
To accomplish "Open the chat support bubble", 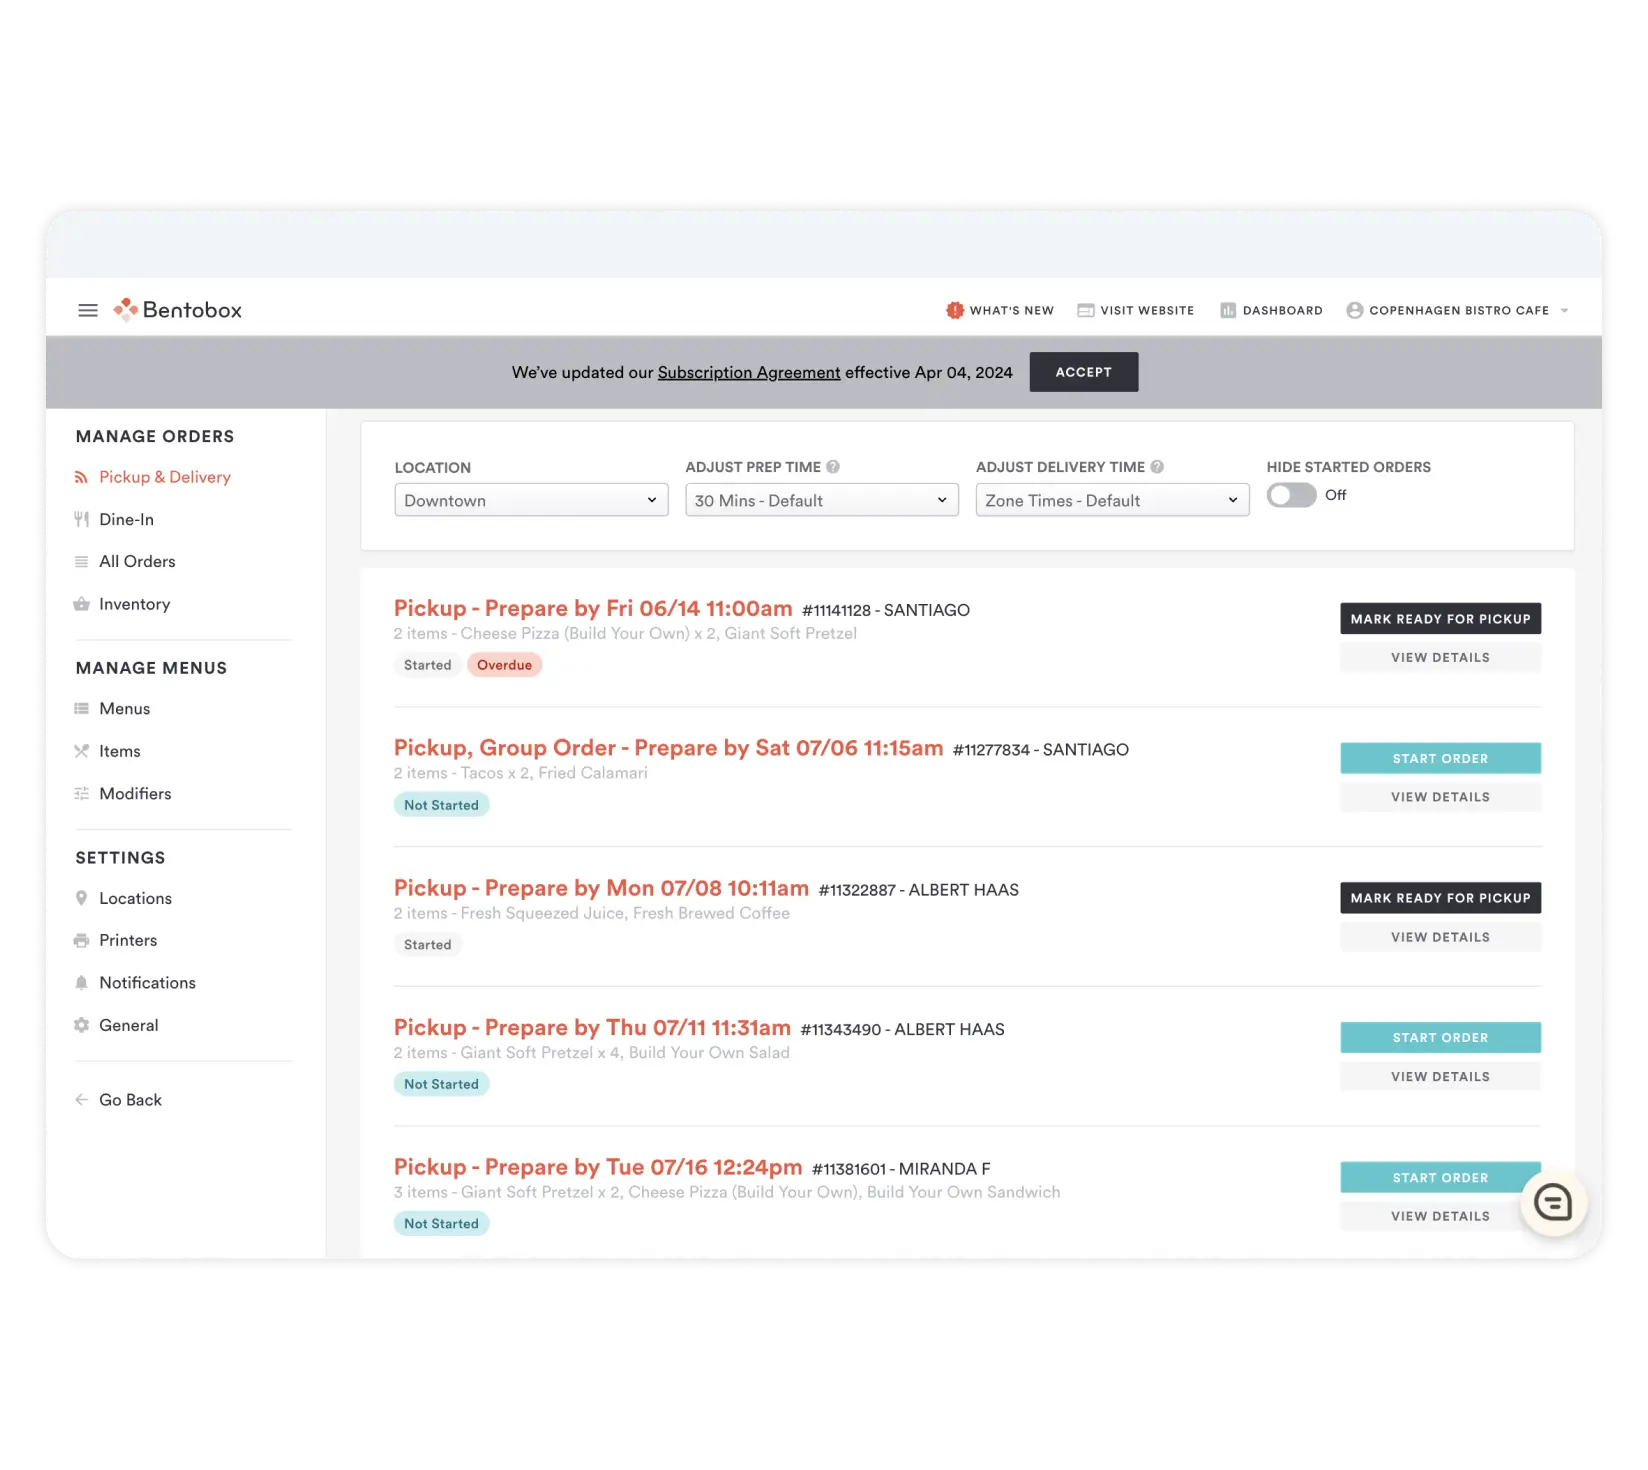I will coord(1553,1203).
